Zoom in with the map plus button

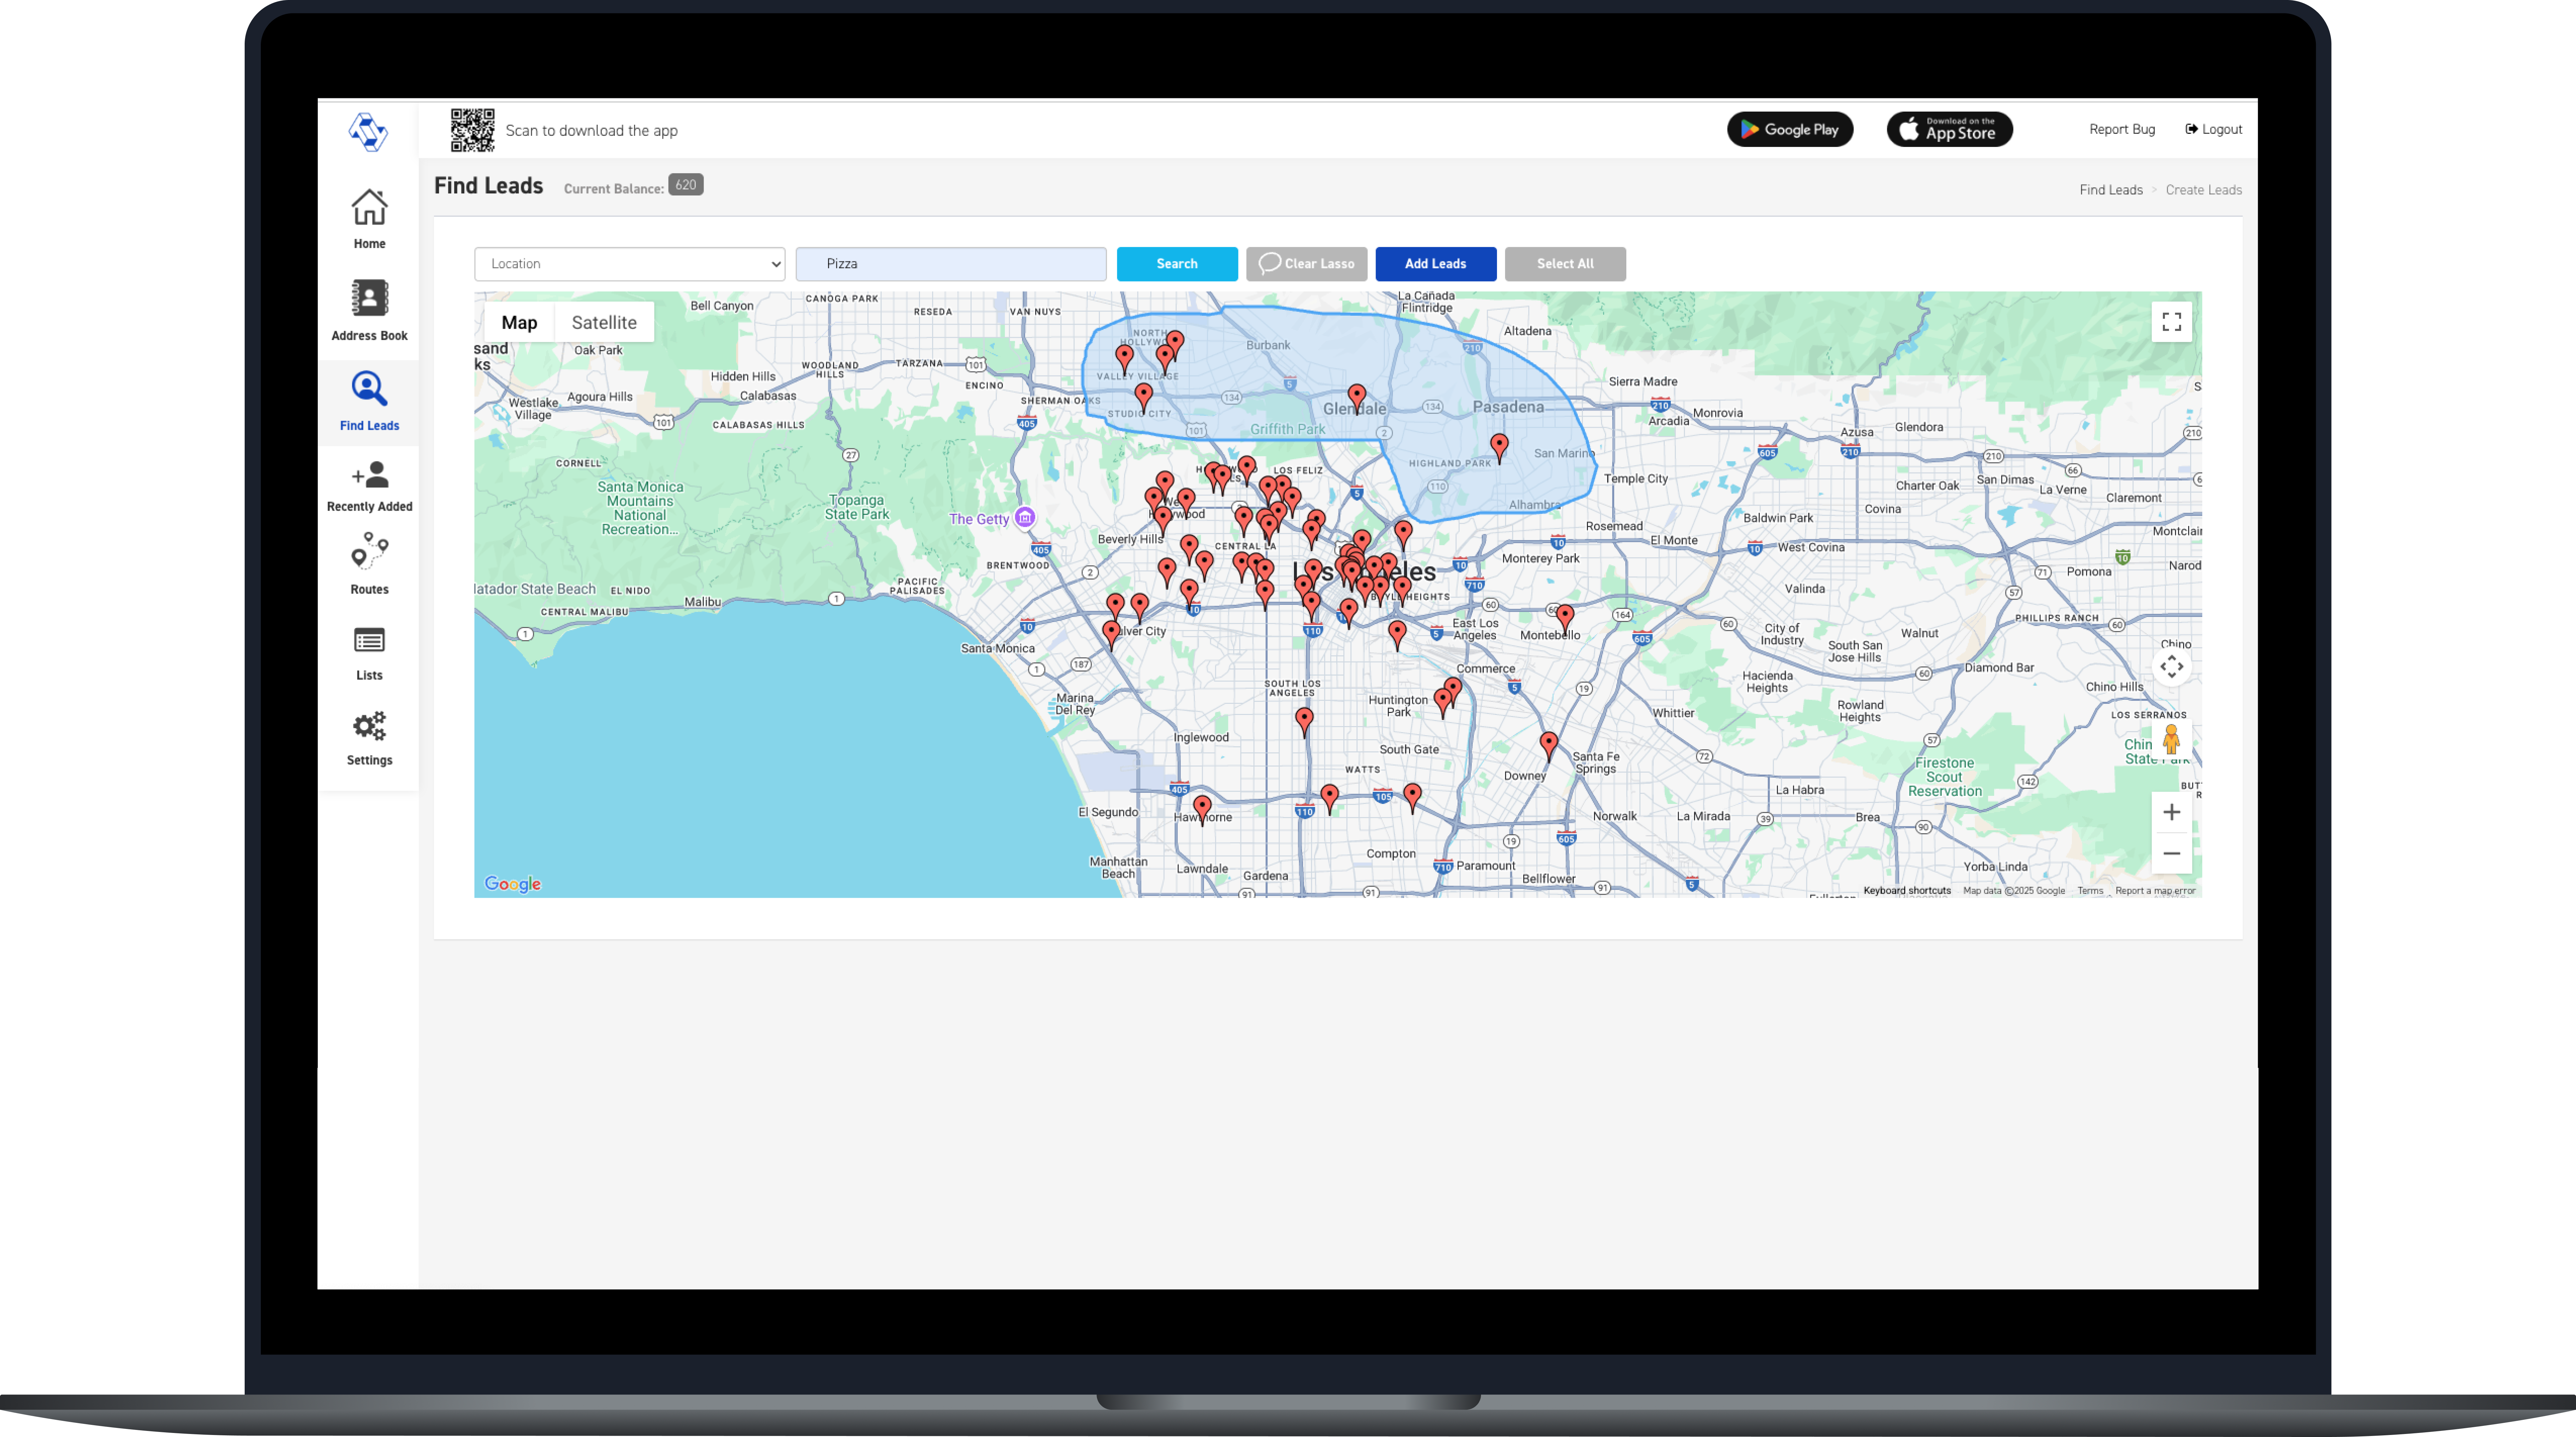[x=2171, y=812]
